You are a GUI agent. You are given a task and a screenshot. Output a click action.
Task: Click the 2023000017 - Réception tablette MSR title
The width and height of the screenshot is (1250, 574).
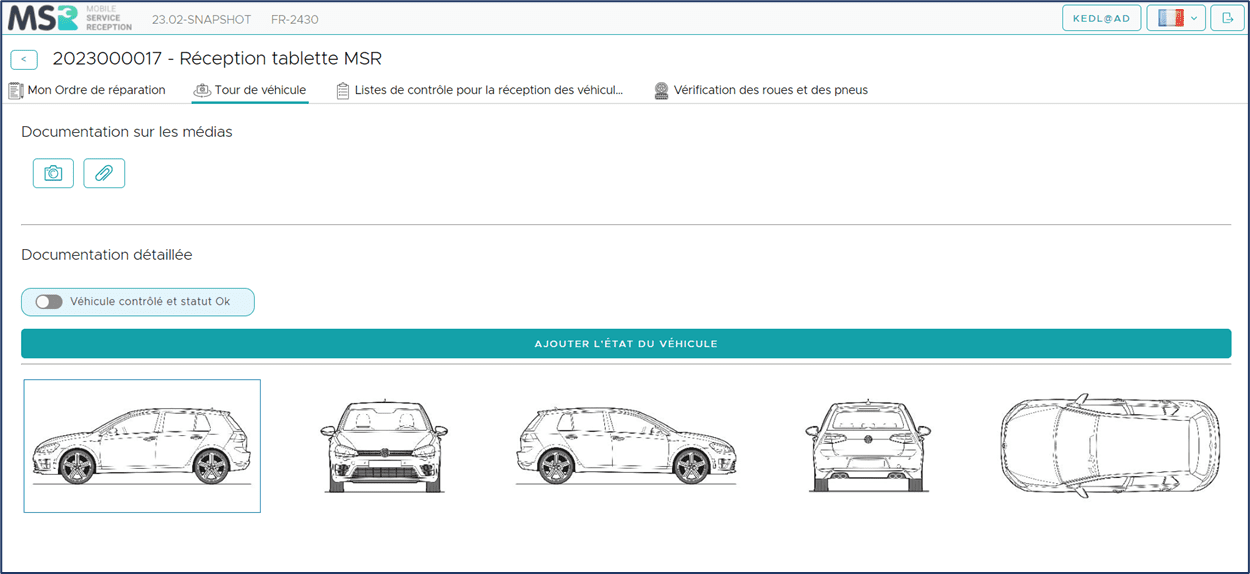(217, 59)
